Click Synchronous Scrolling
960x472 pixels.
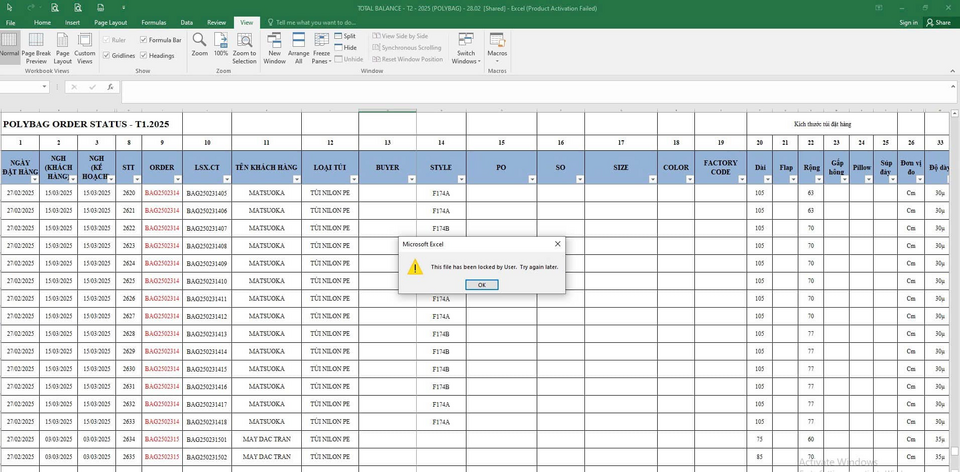click(x=407, y=48)
